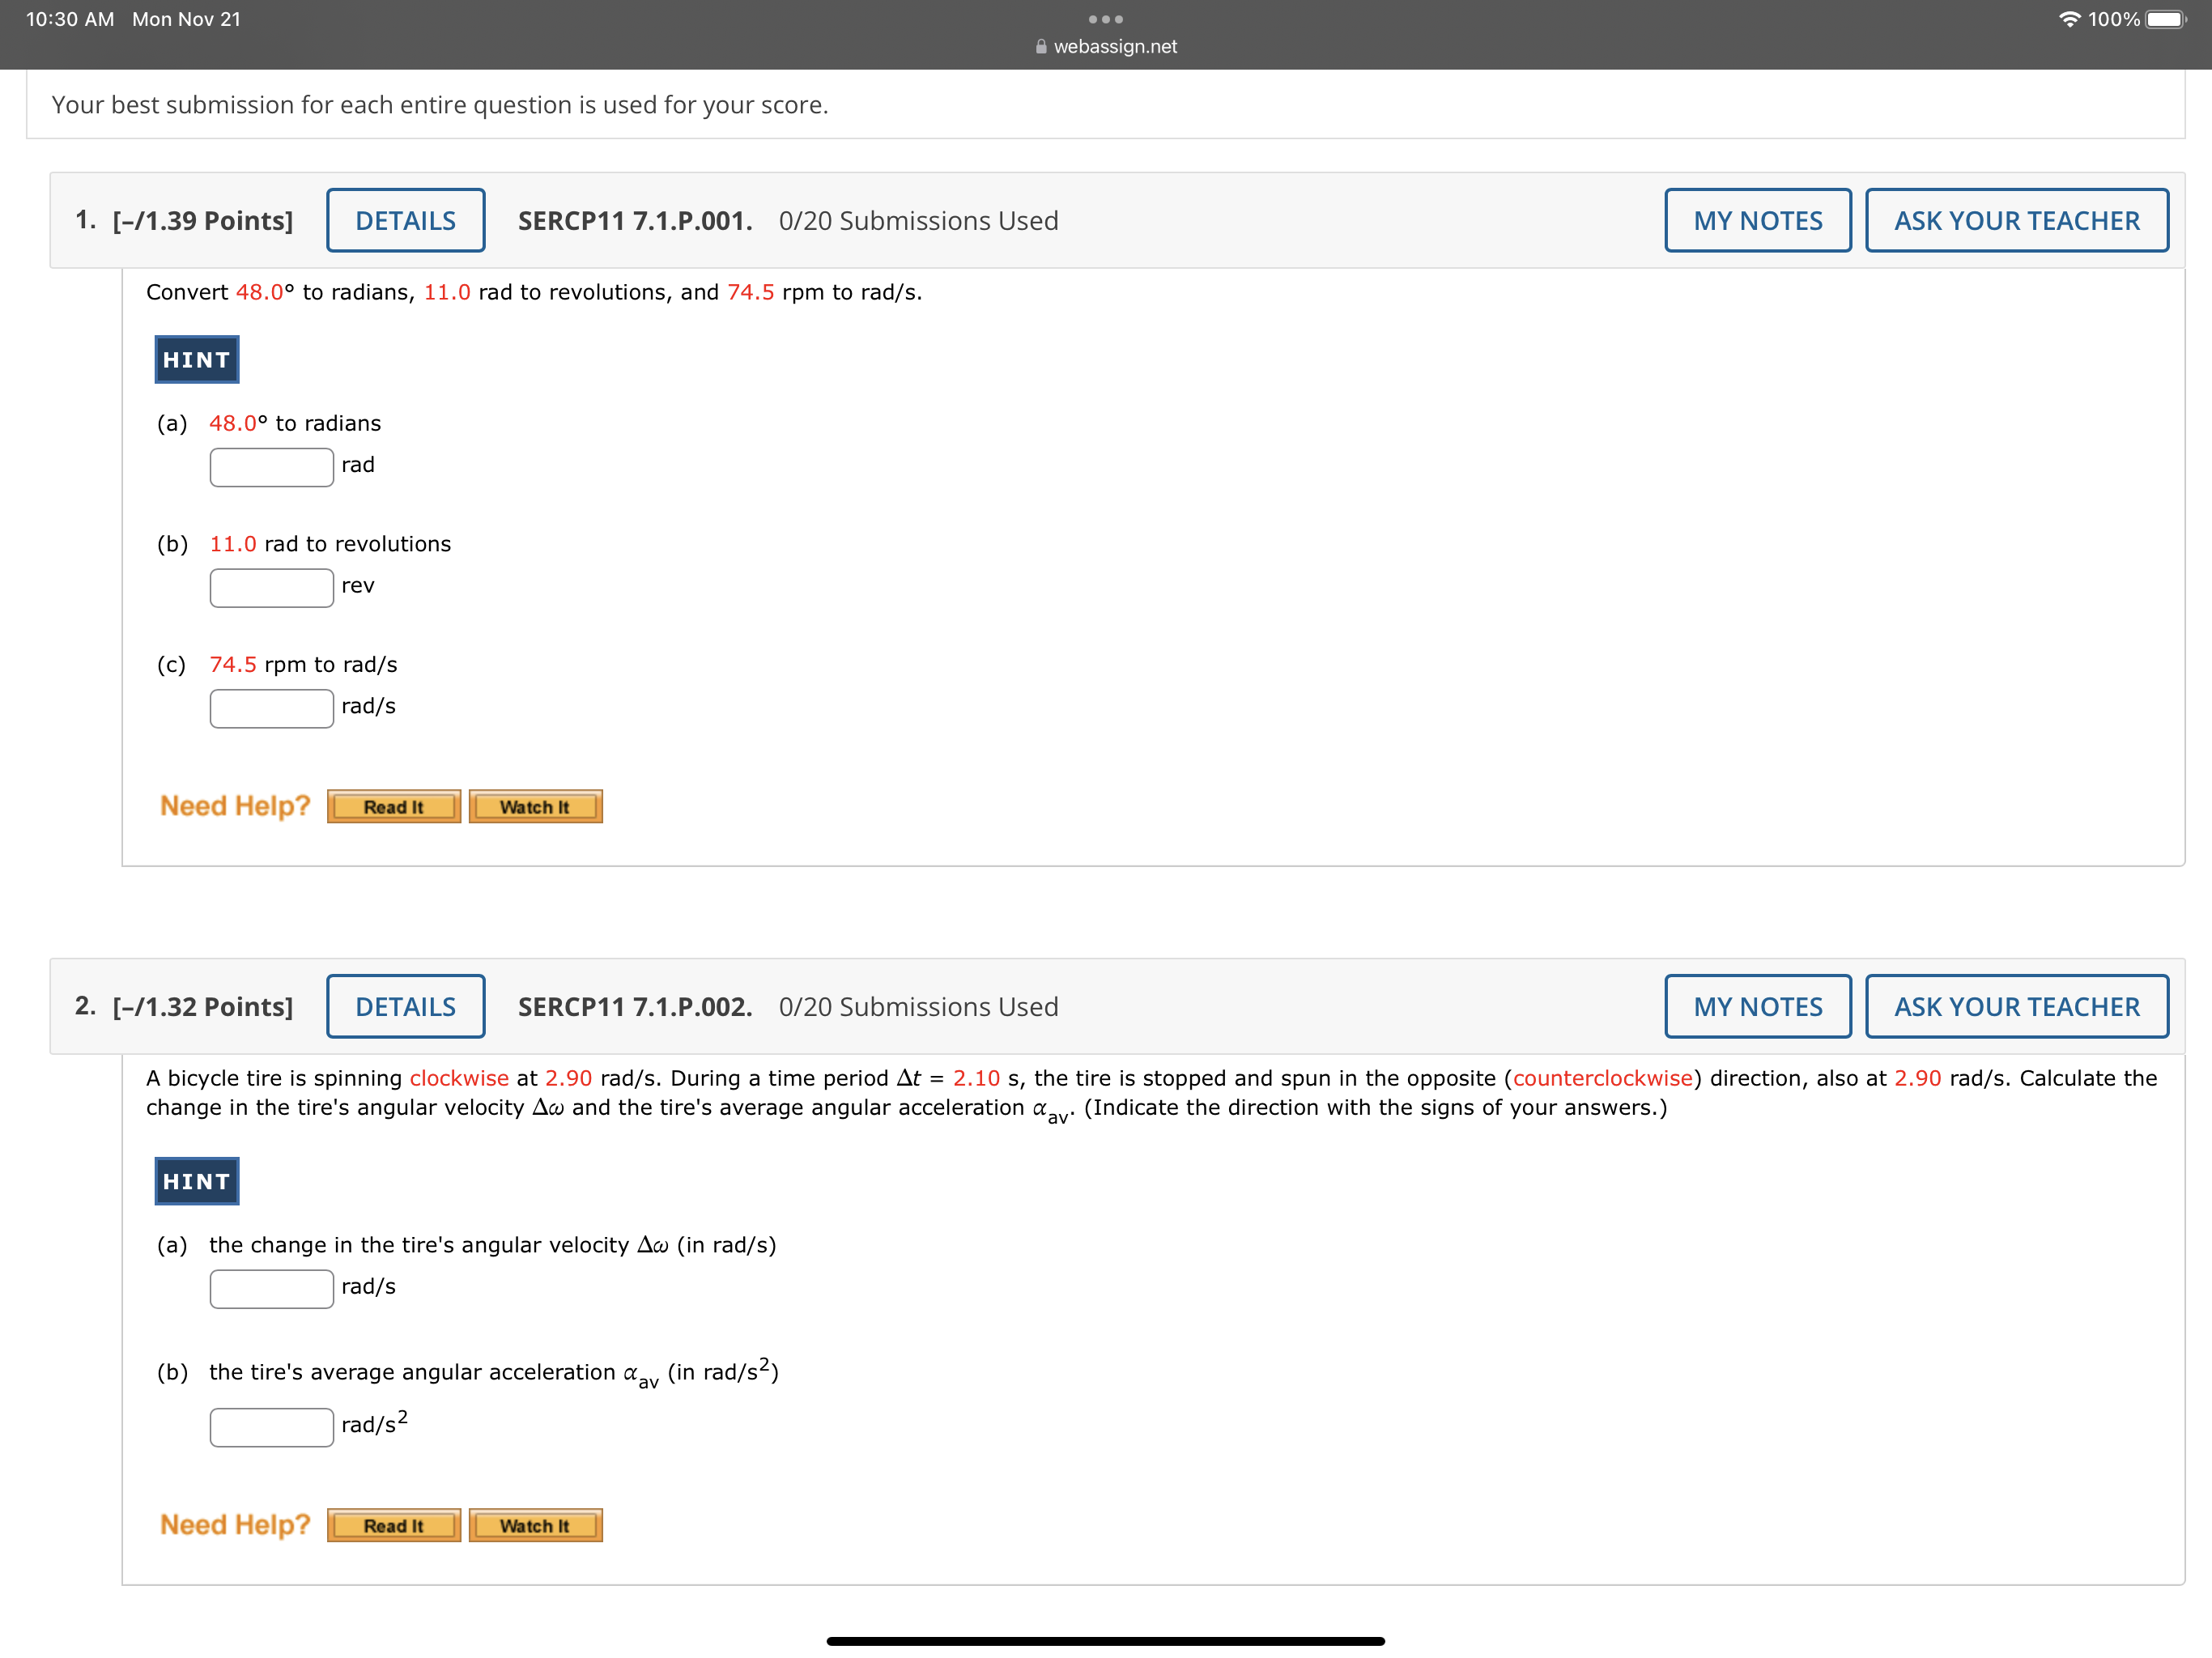Tap the lock icon beside webassign.net

pyautogui.click(x=1041, y=47)
